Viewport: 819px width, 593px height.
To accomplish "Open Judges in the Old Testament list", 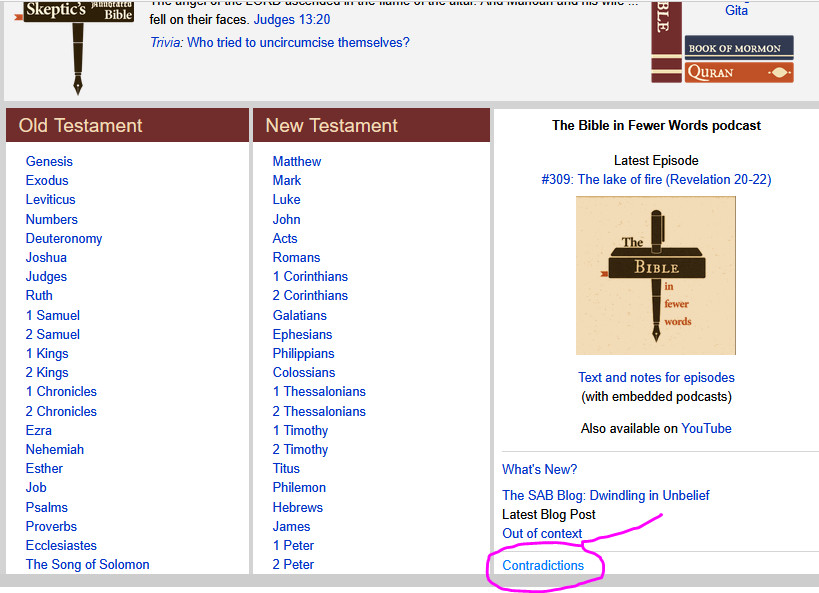I will coord(46,277).
